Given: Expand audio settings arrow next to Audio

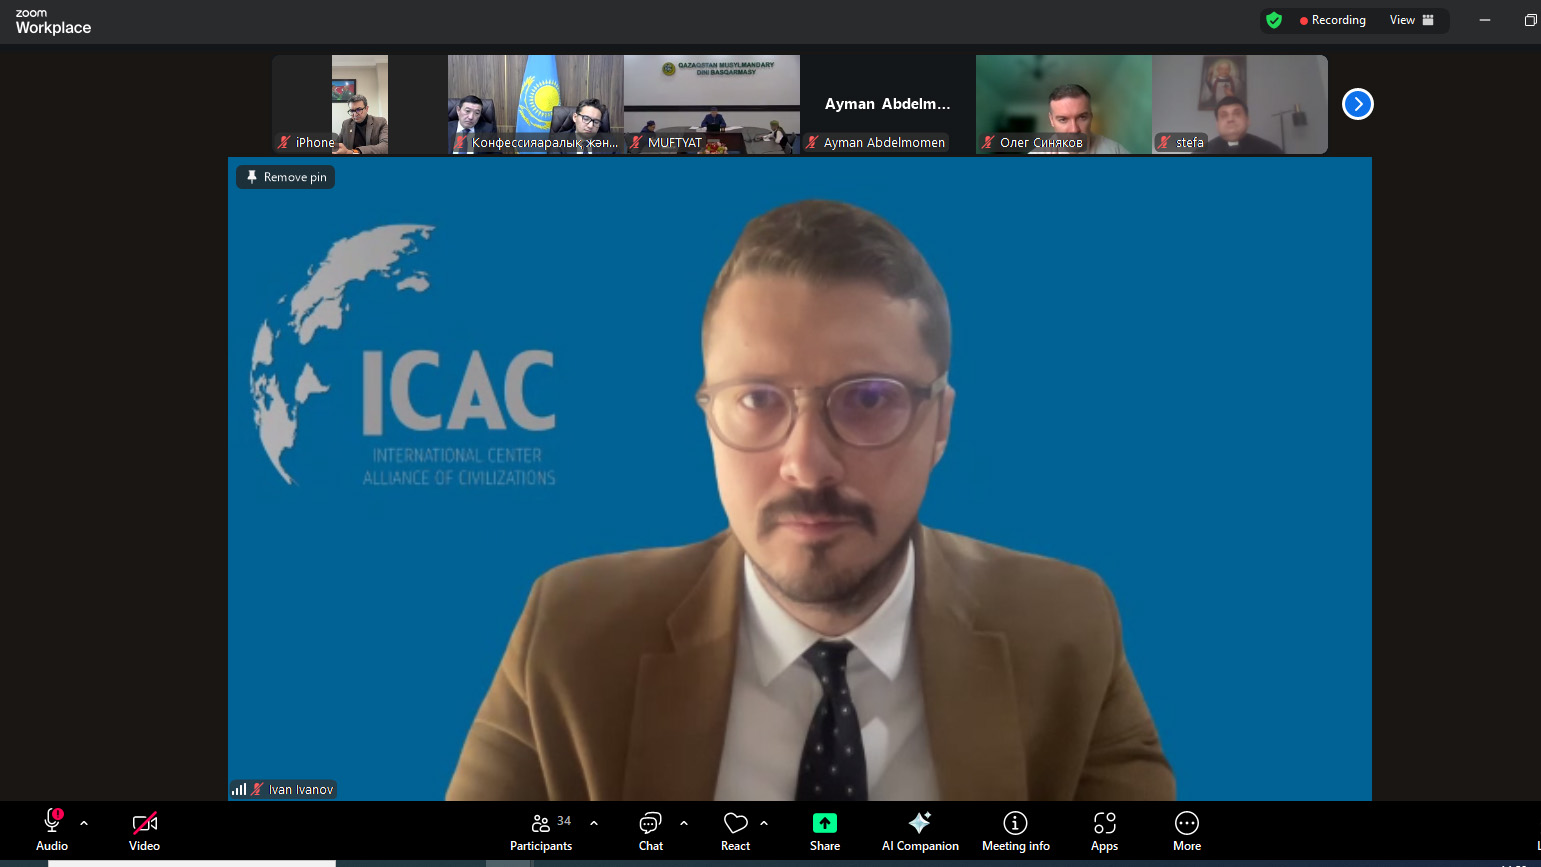Looking at the screenshot, I should click(x=84, y=823).
